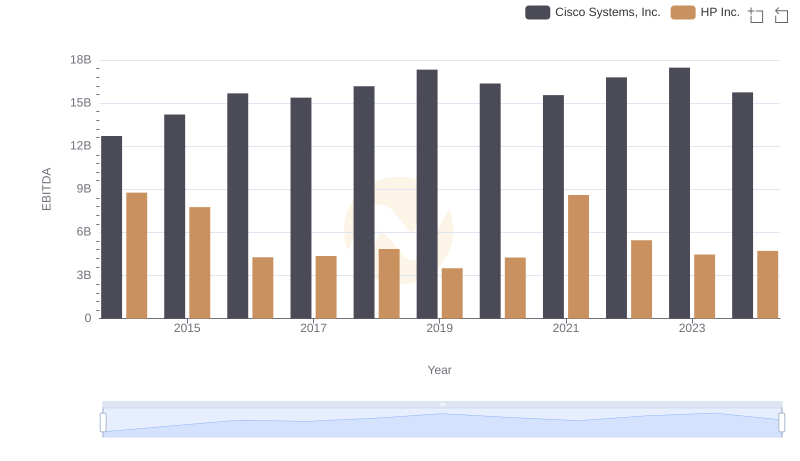Click the right handle of range slider
The height and width of the screenshot is (461, 800).
tap(782, 423)
